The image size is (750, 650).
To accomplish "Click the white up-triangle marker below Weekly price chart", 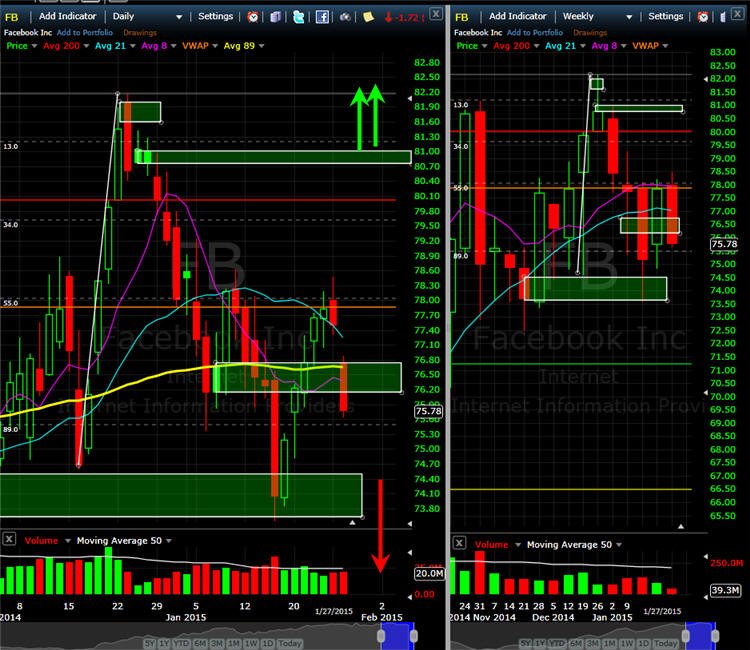I will (x=681, y=526).
